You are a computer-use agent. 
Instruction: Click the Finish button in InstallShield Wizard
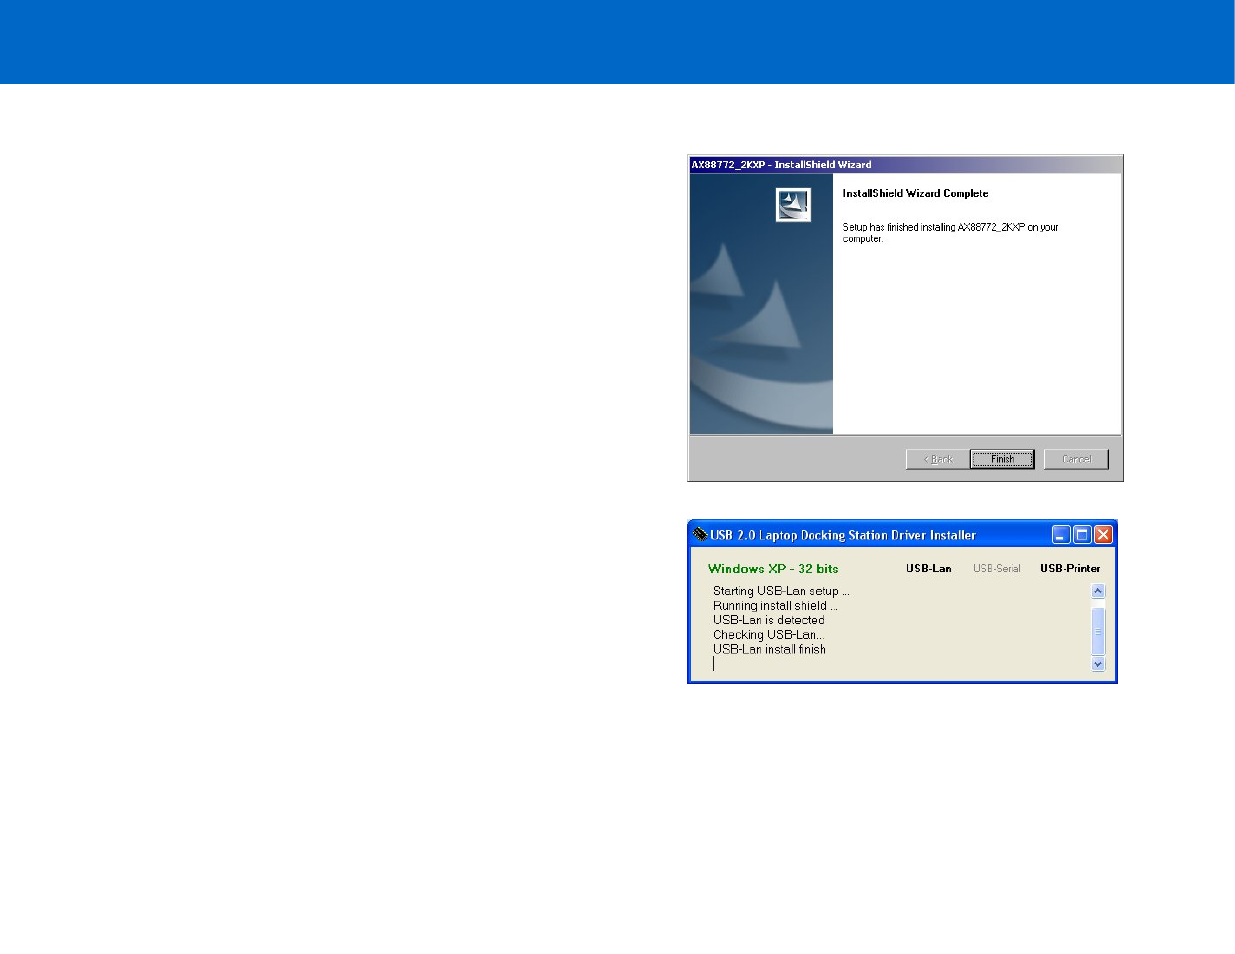[x=1002, y=459]
